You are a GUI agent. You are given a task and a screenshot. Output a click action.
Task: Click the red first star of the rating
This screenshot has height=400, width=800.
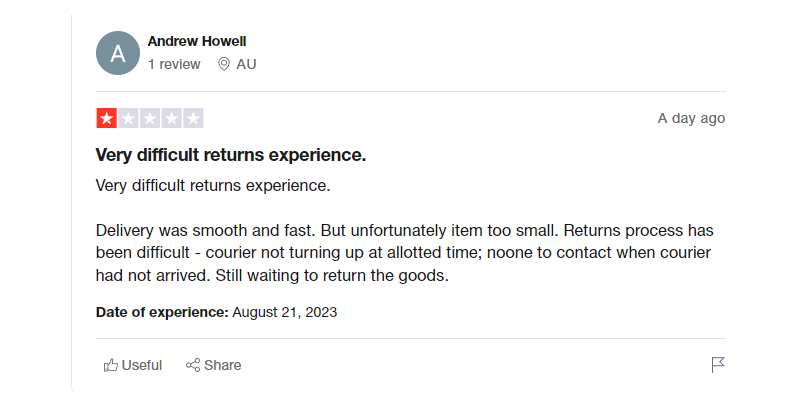coord(107,118)
